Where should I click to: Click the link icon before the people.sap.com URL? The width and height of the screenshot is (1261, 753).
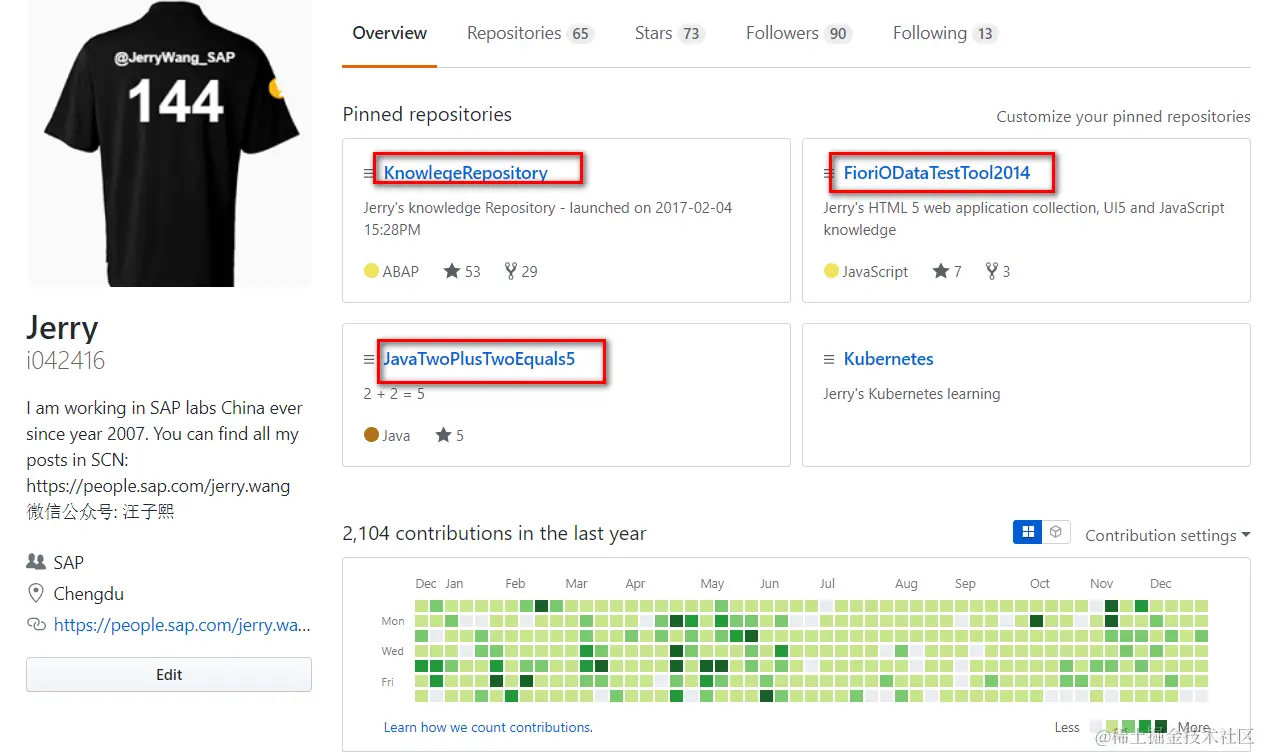(34, 624)
